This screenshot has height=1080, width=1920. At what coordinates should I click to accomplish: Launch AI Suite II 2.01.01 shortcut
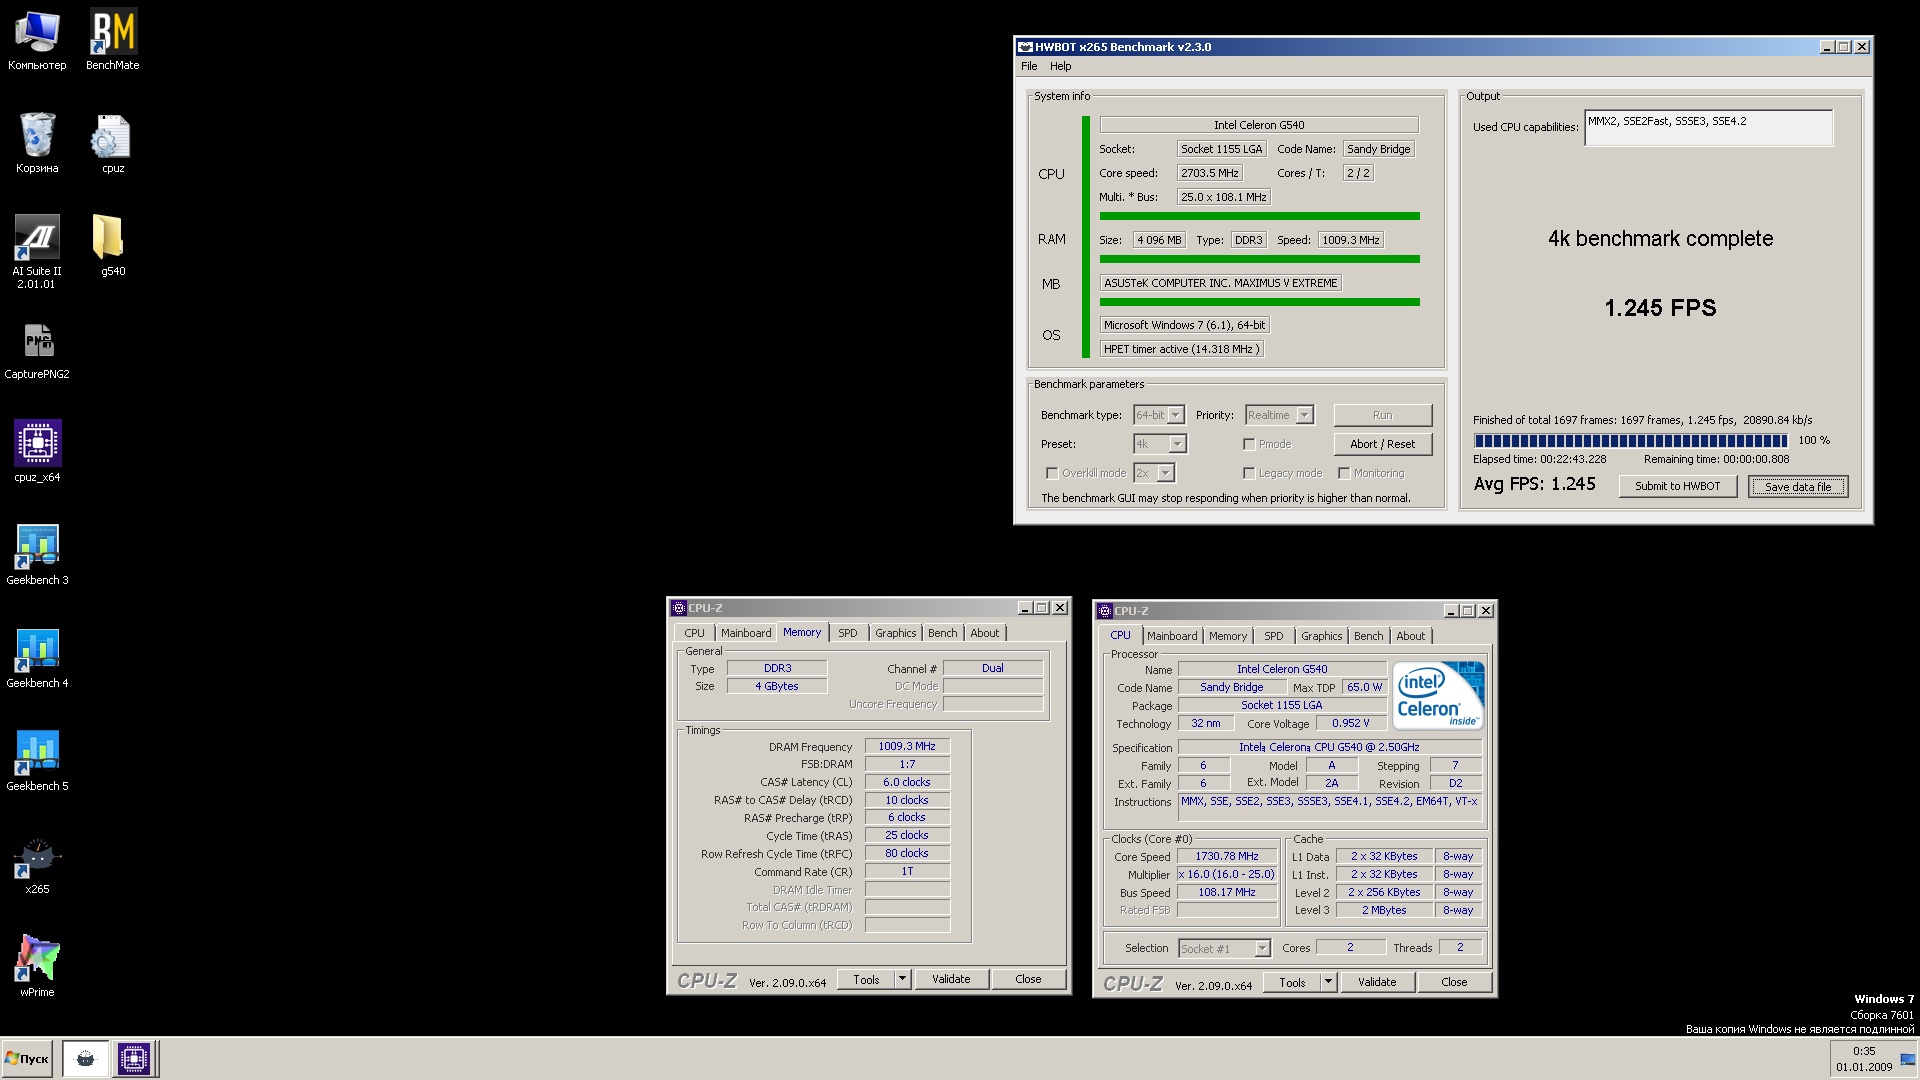37,252
